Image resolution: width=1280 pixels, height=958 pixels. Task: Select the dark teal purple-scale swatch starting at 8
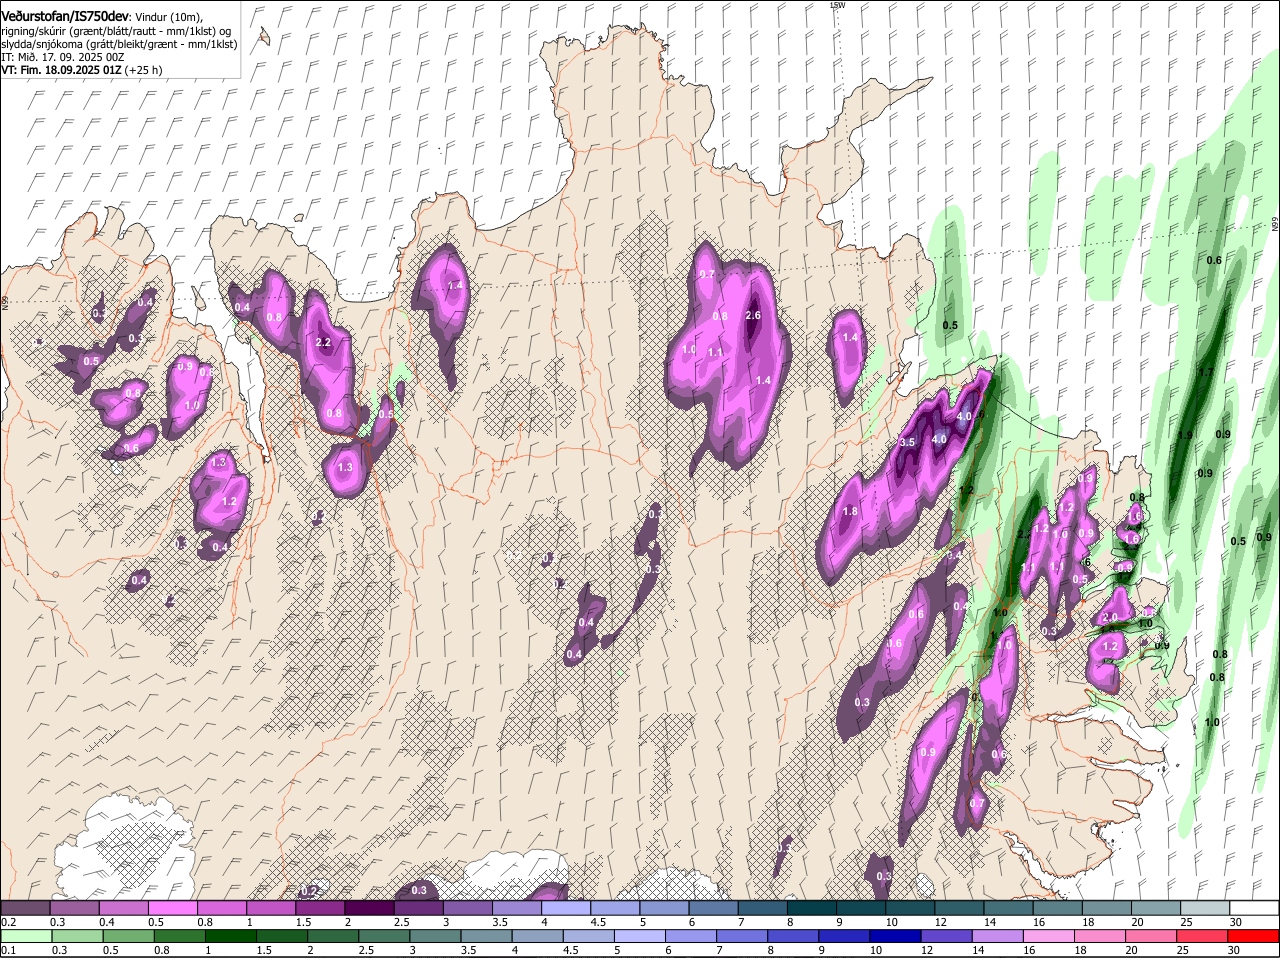pyautogui.click(x=811, y=907)
